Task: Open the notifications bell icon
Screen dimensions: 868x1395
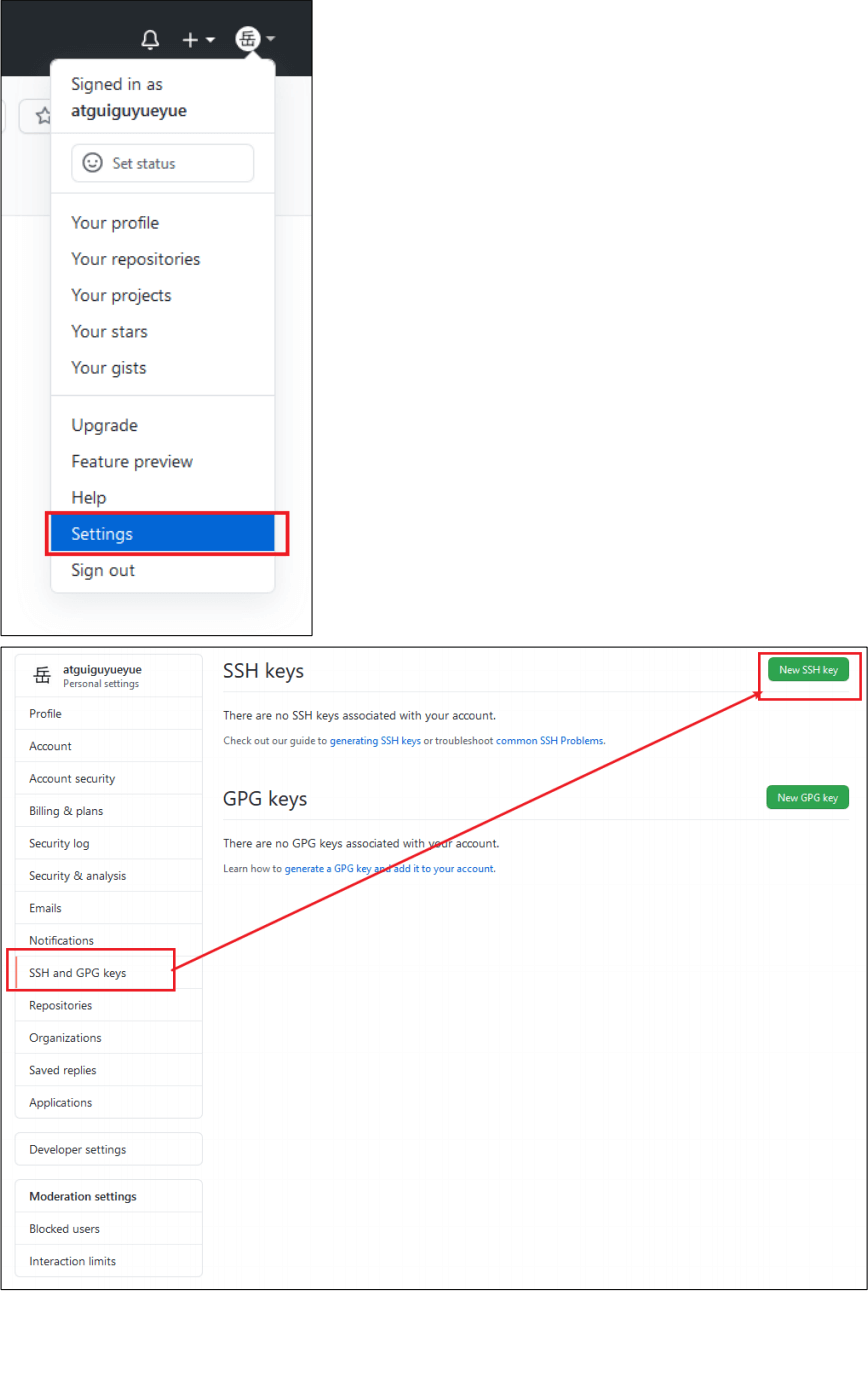Action: 150,40
